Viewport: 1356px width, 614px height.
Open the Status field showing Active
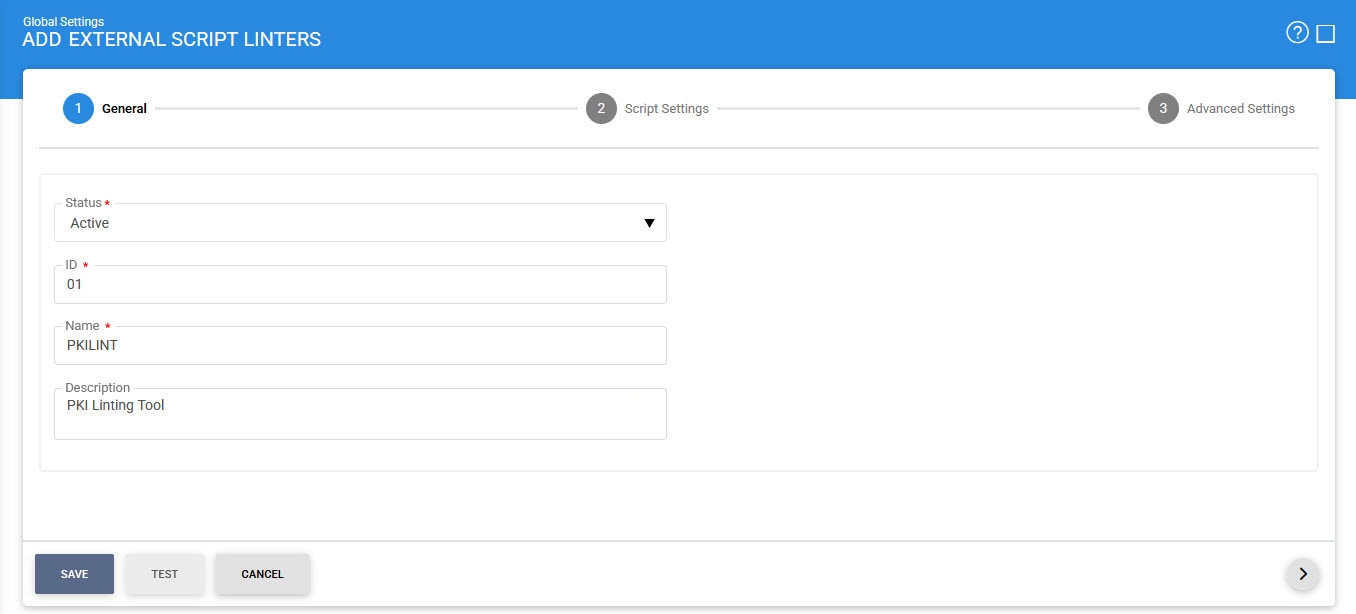pos(350,224)
